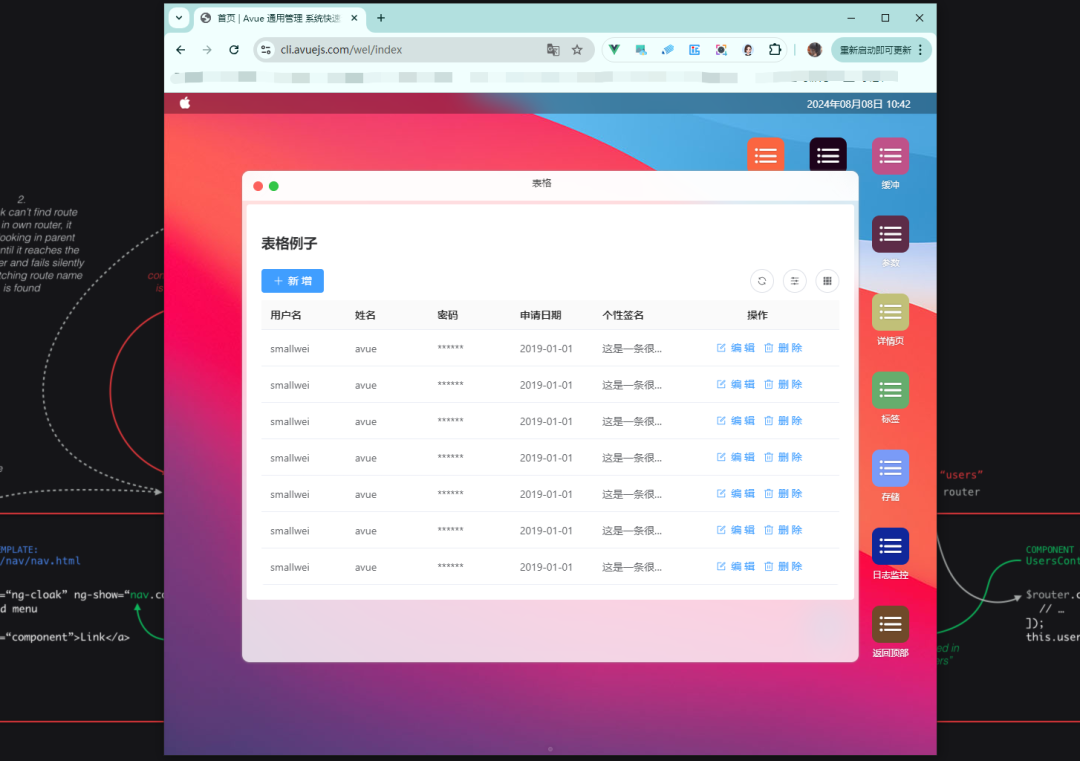
Task: Open the 详情页 dock app icon
Action: pyautogui.click(x=890, y=312)
